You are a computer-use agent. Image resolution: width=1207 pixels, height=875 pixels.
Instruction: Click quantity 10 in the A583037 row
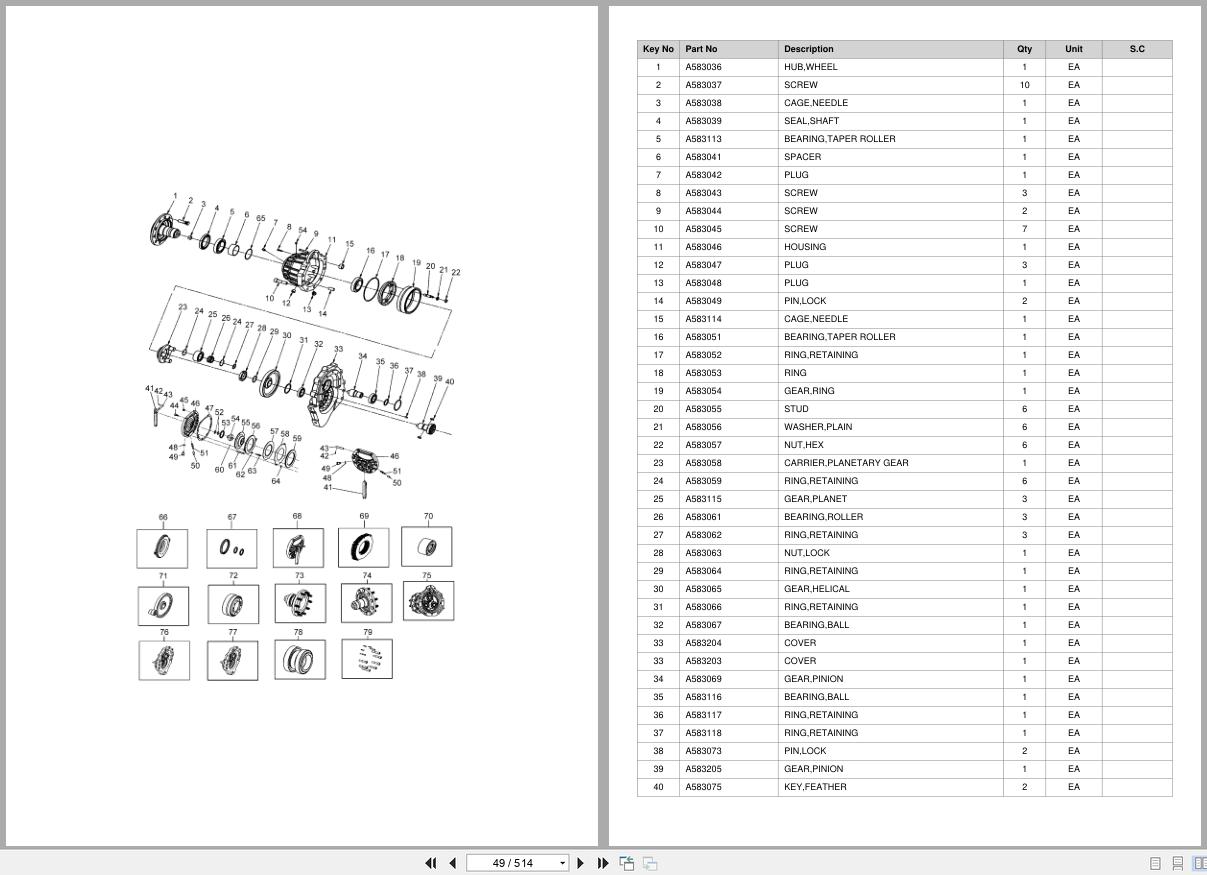click(1024, 85)
